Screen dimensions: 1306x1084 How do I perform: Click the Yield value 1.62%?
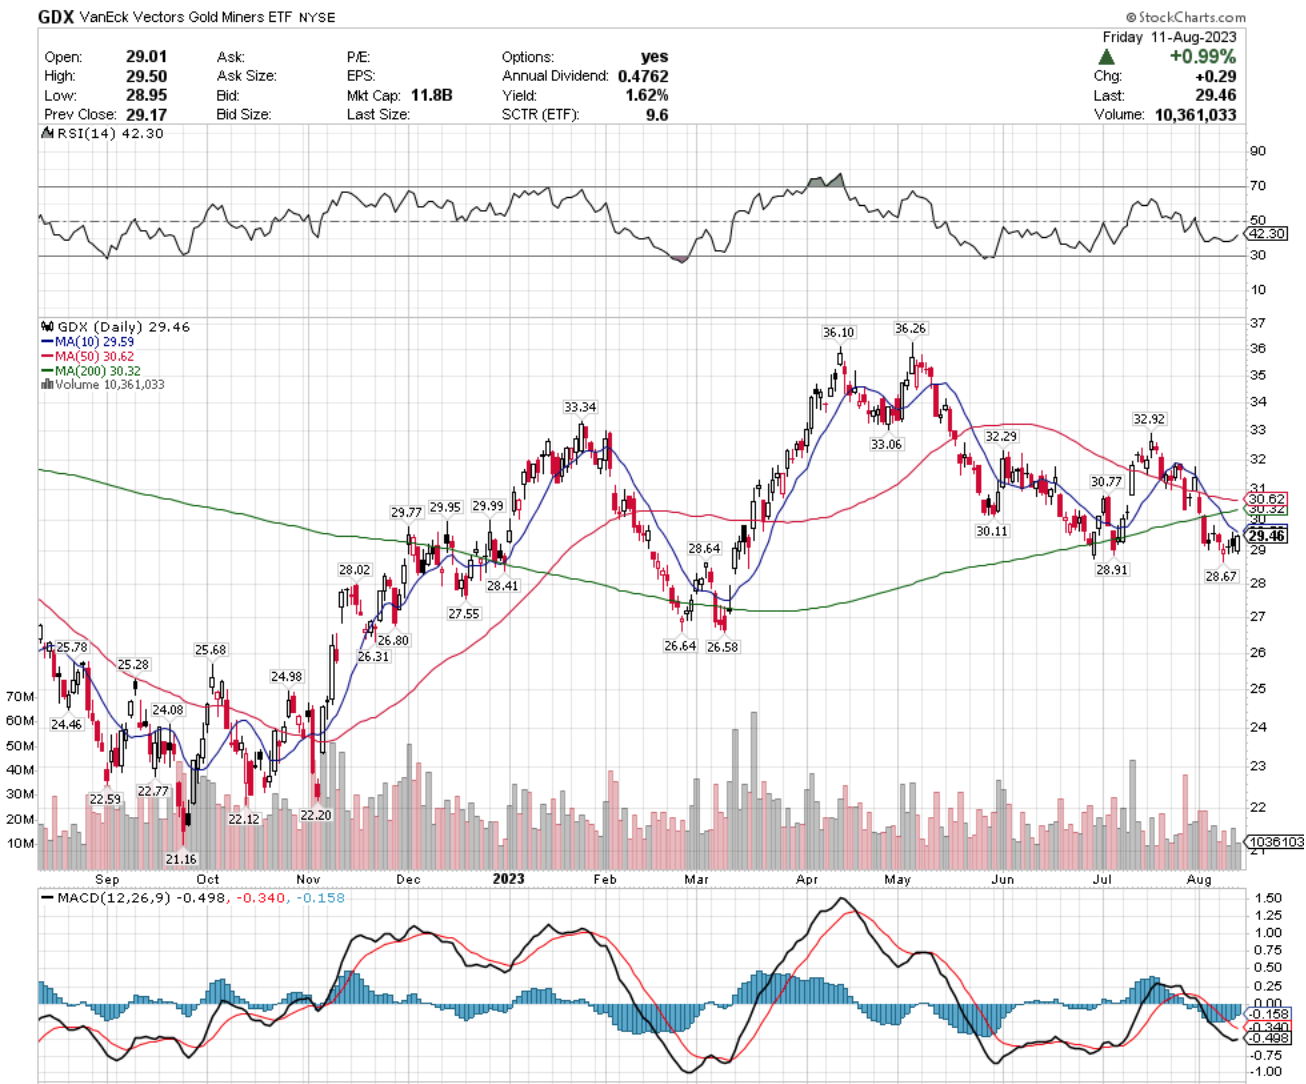coord(647,95)
